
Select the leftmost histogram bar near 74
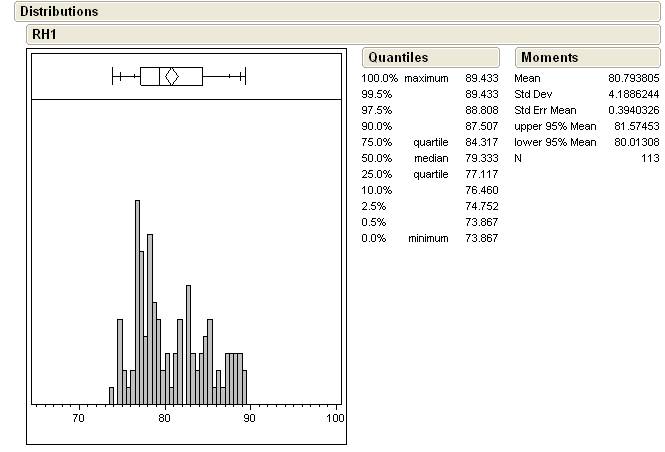(x=112, y=395)
